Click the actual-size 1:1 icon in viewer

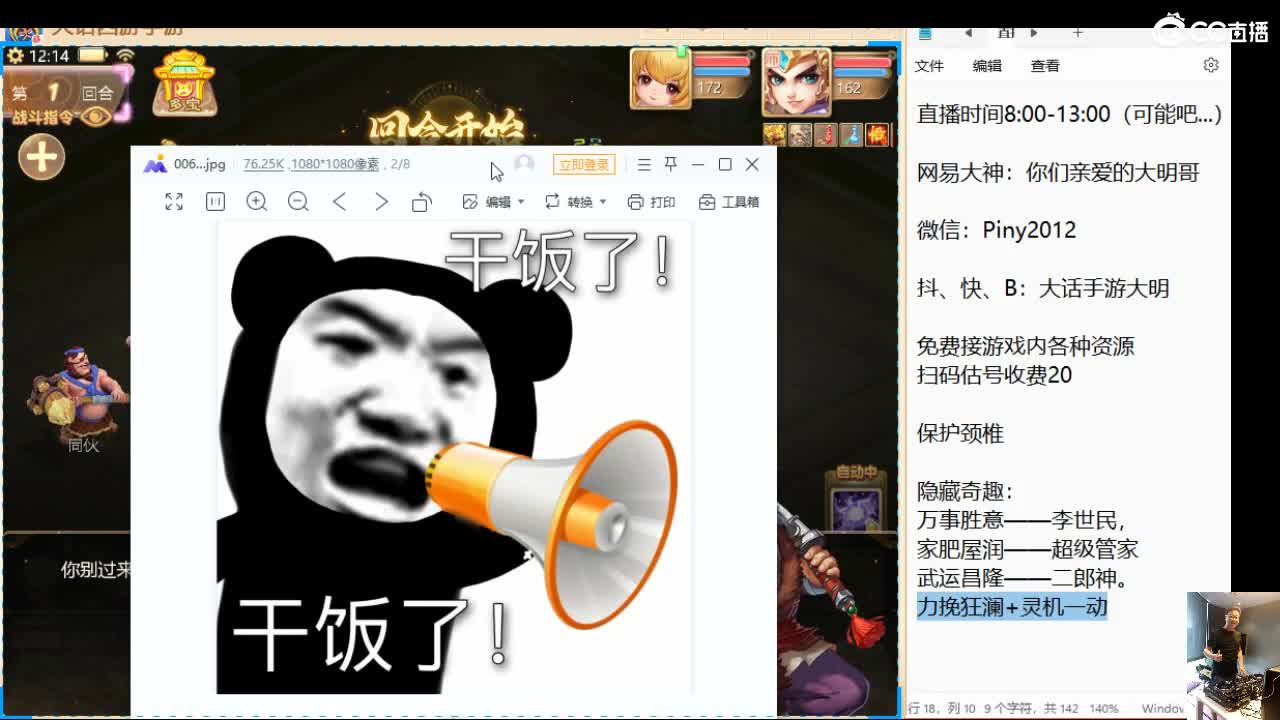tap(215, 202)
